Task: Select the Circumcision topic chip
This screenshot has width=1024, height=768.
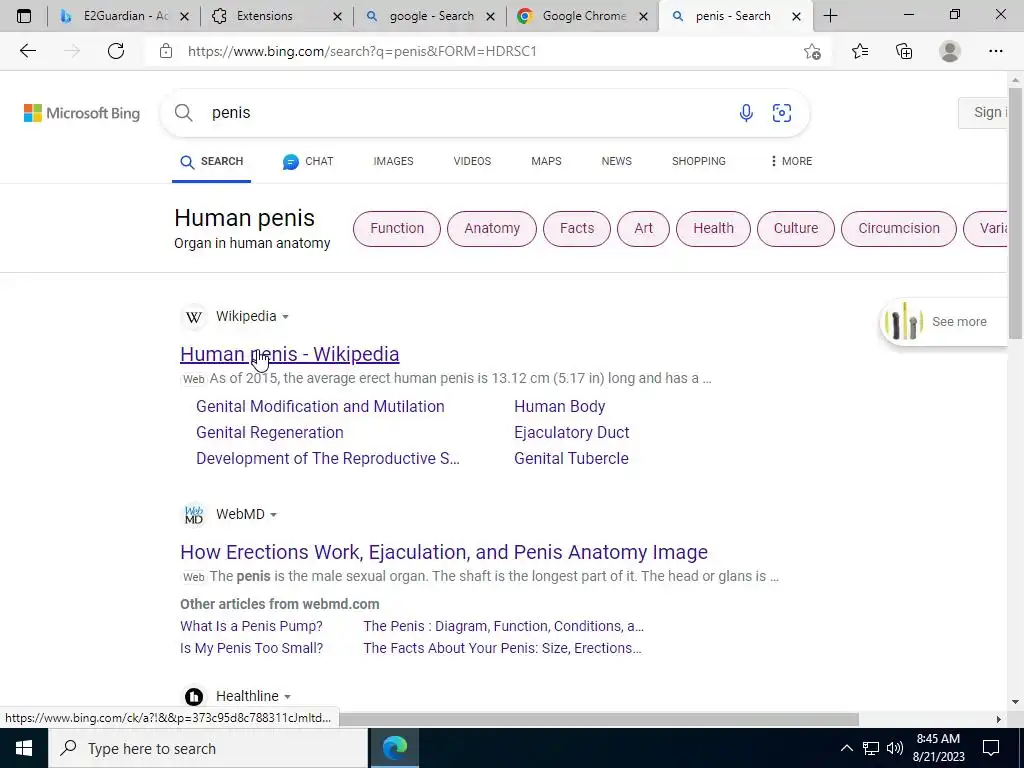Action: click(899, 229)
